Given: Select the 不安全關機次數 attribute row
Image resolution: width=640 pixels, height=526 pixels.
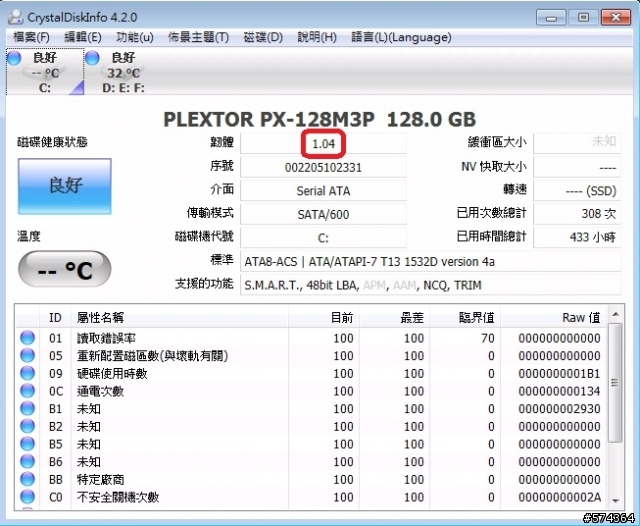Looking at the screenshot, I should tap(311, 497).
